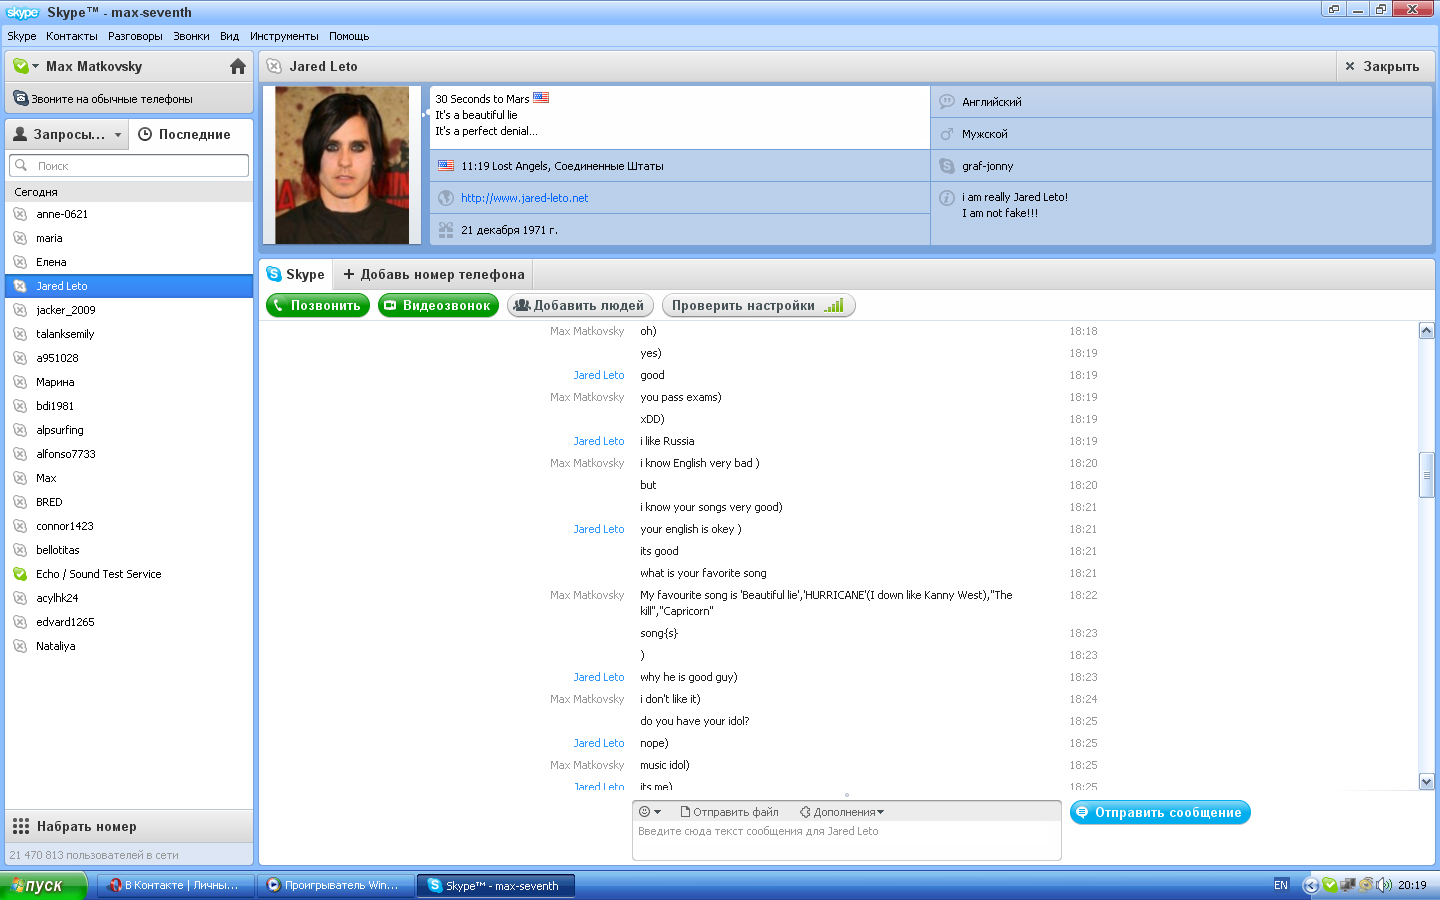The image size is (1440, 900).
Task: Open the emoticon picker dropdown
Action: [x=650, y=812]
